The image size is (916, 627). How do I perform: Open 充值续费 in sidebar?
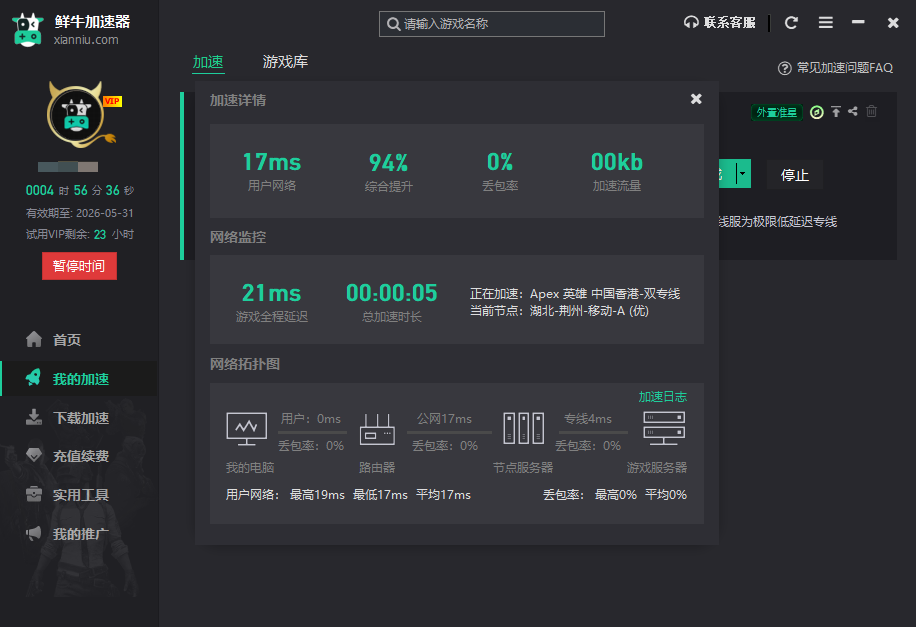[x=79, y=456]
